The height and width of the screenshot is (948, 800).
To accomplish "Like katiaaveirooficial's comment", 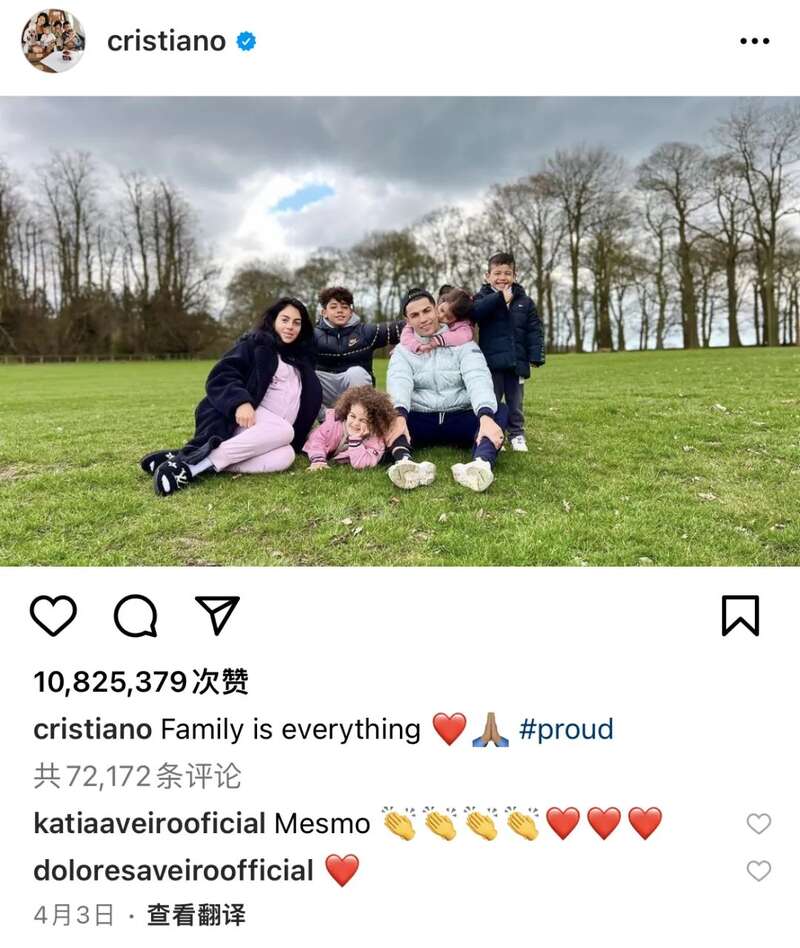I will [x=758, y=823].
